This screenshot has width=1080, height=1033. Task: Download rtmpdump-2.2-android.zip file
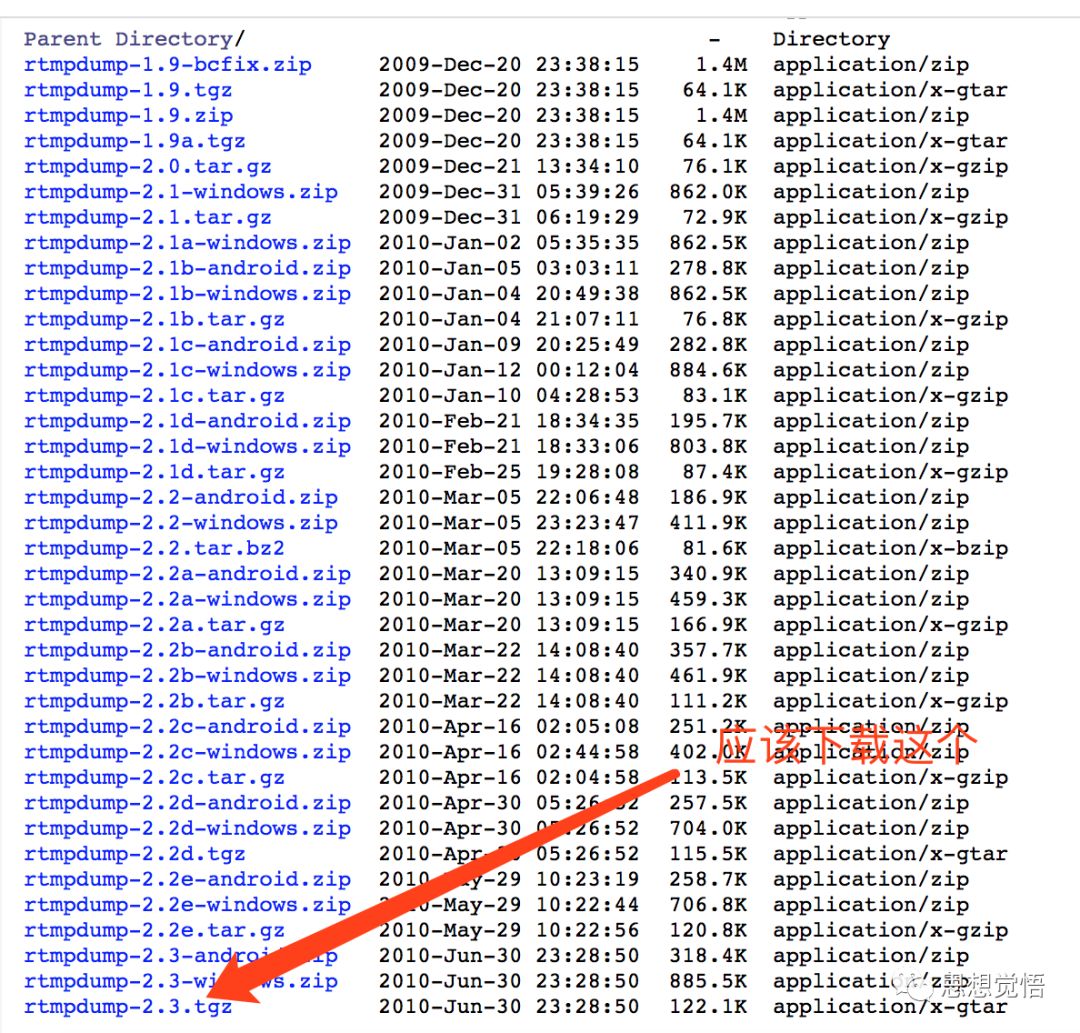point(180,497)
